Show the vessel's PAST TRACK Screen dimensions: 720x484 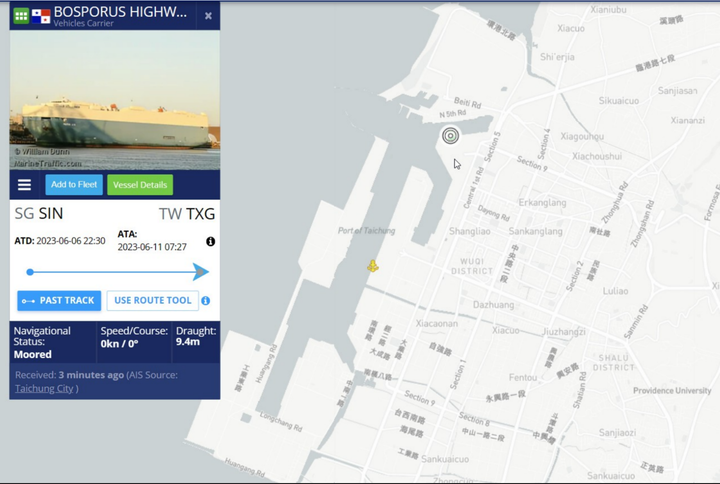59,300
